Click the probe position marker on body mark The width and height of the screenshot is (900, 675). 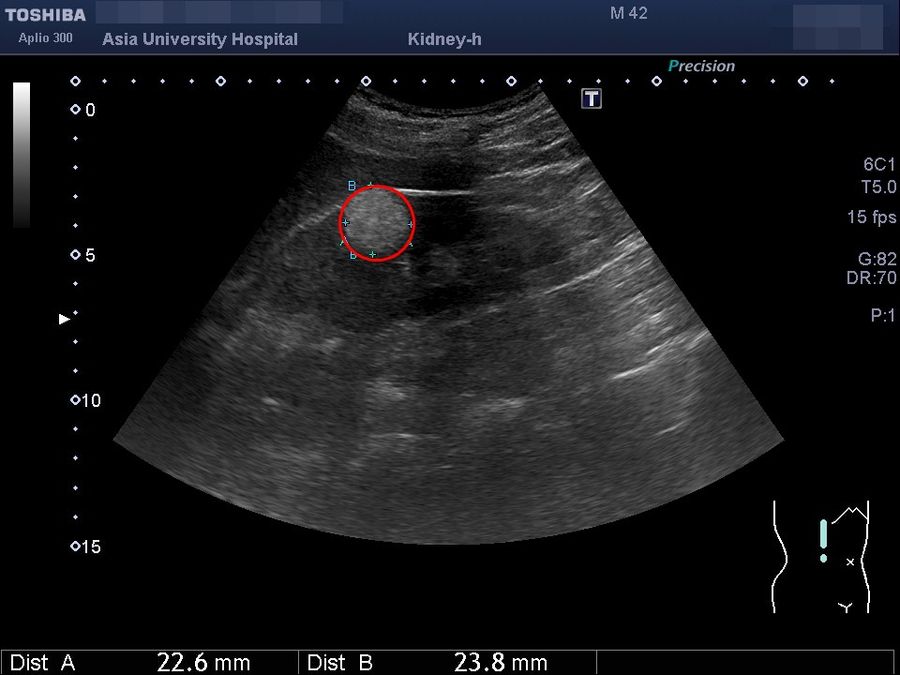click(824, 540)
